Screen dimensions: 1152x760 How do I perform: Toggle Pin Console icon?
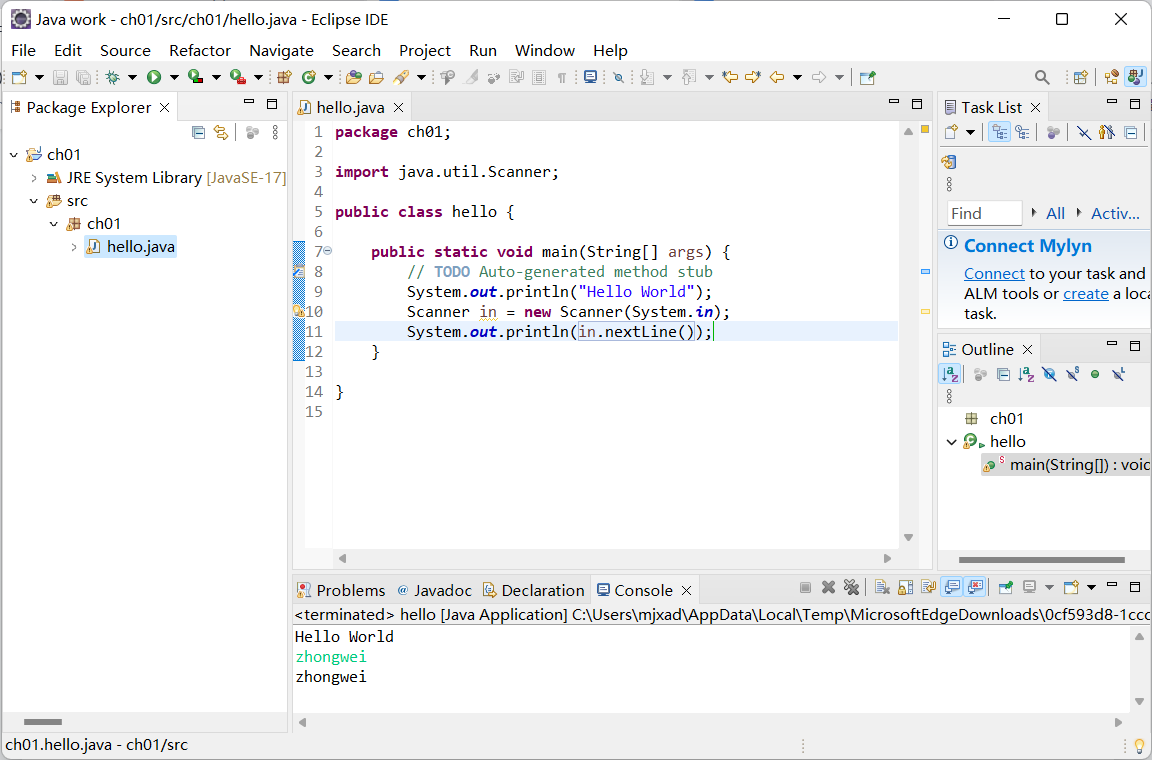click(x=1006, y=587)
